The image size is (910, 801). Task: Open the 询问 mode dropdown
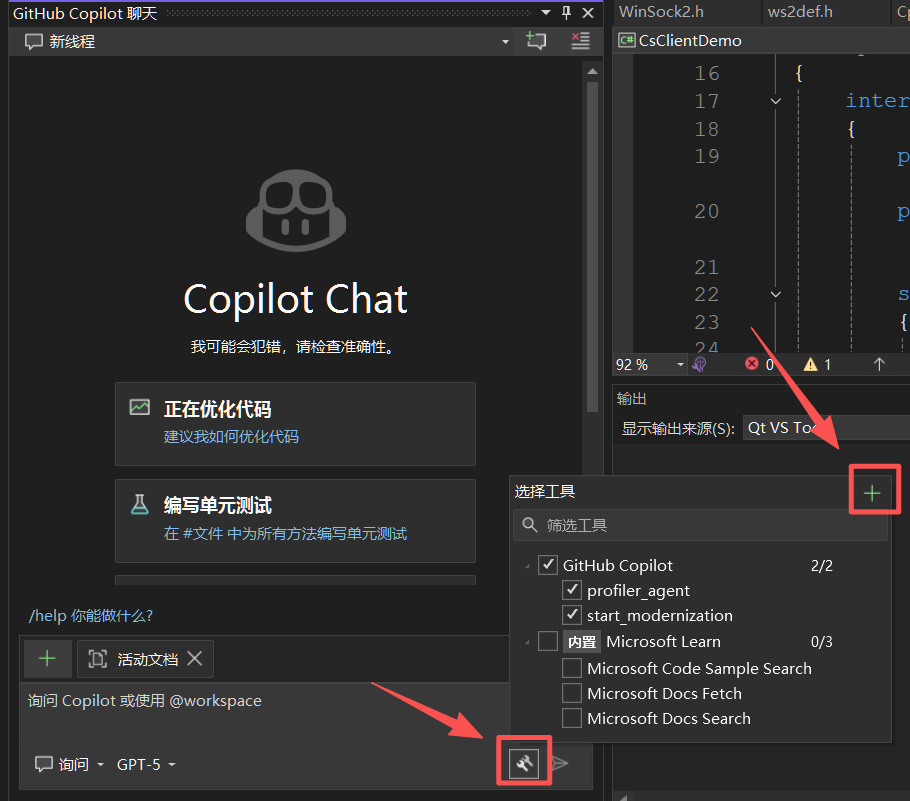[x=100, y=764]
